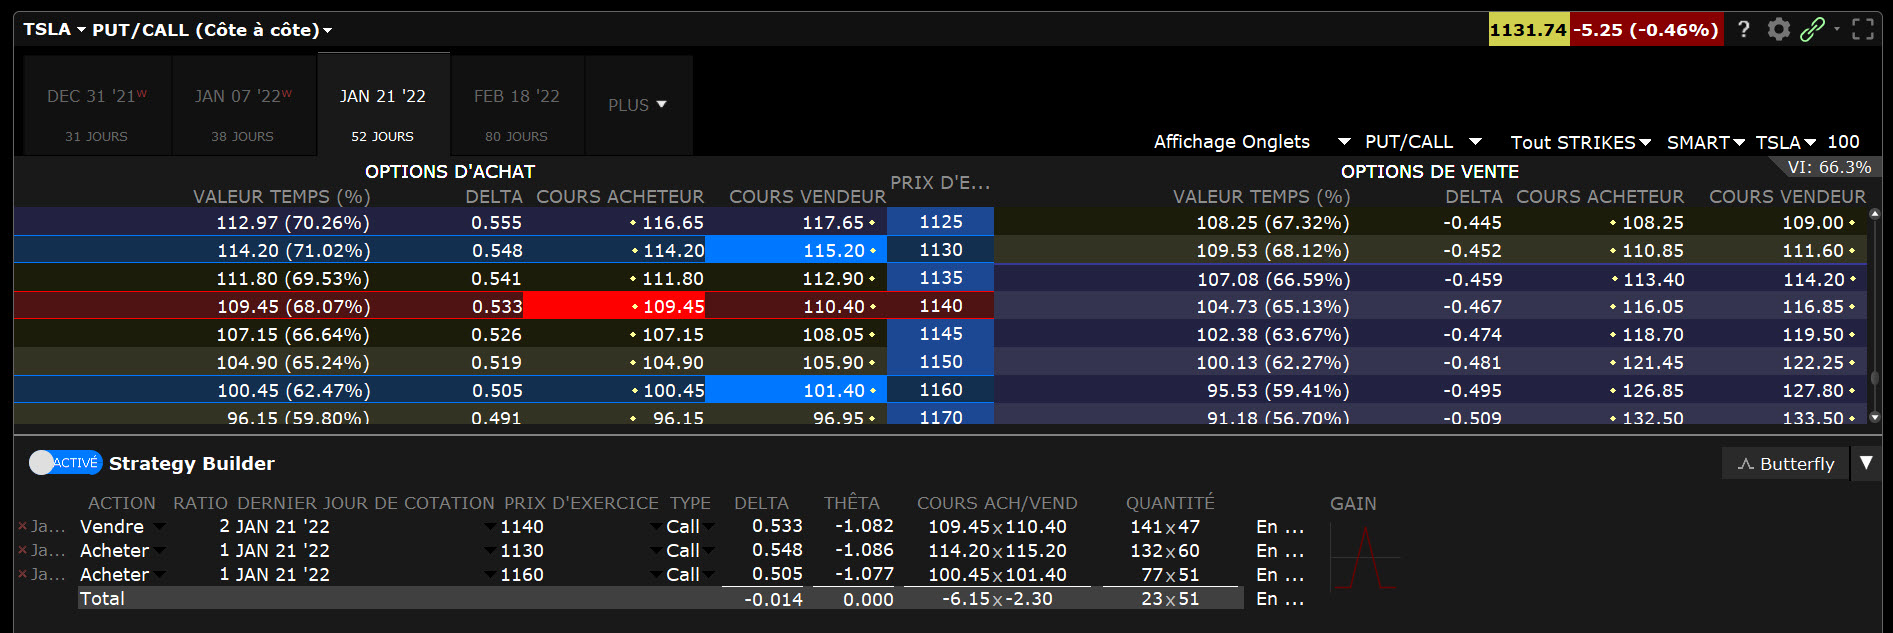Click the Butterfly strategy button

tap(1786, 463)
